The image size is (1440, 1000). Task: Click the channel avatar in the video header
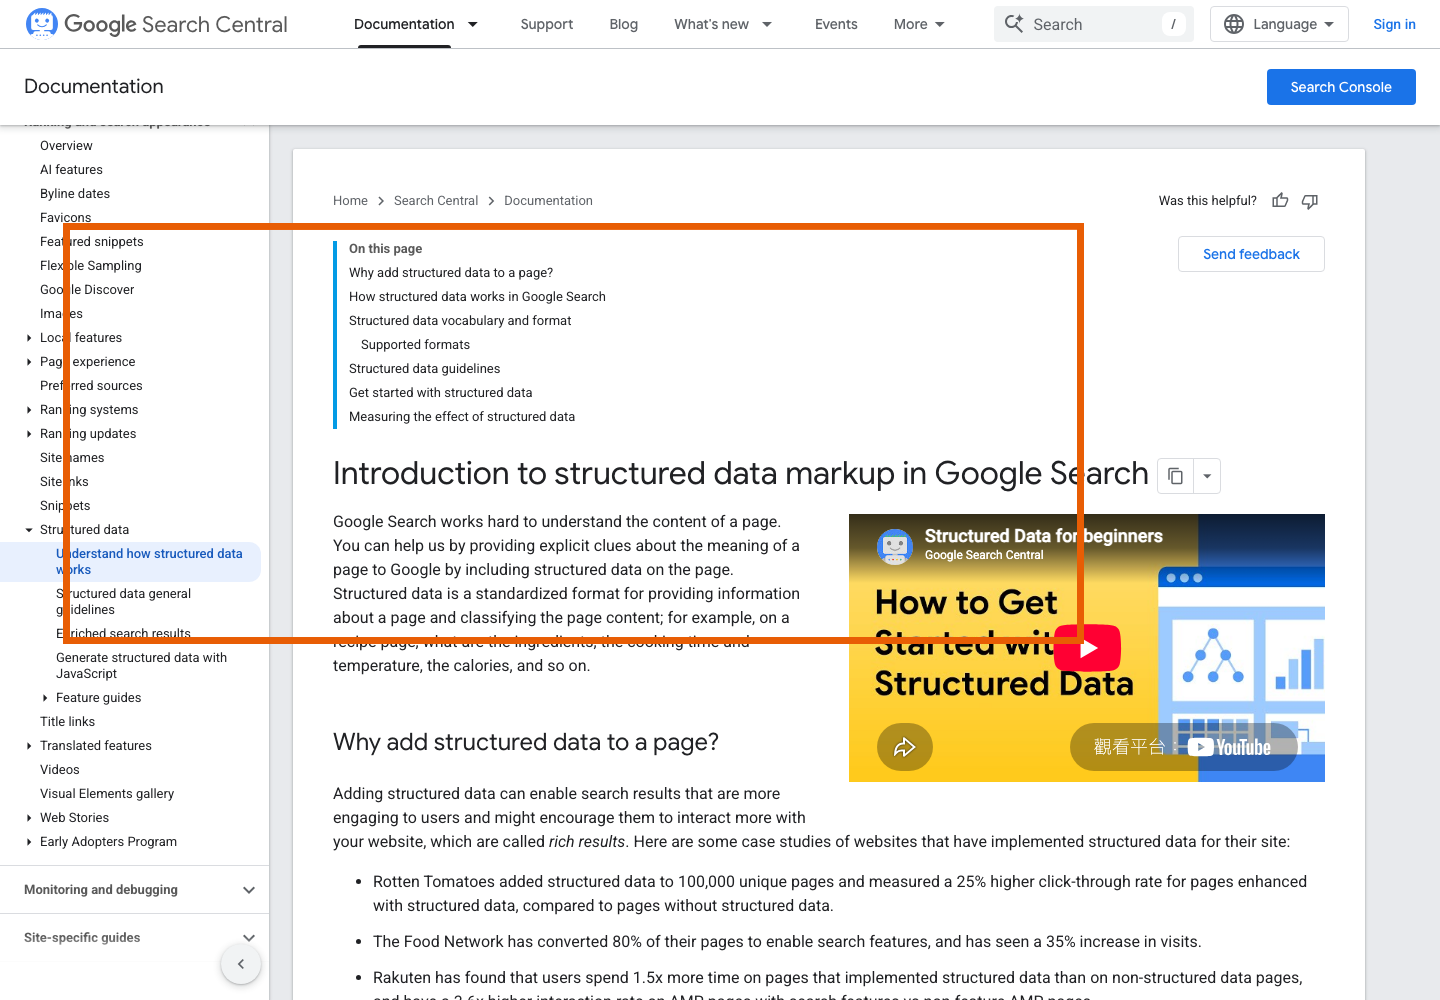[x=895, y=546]
